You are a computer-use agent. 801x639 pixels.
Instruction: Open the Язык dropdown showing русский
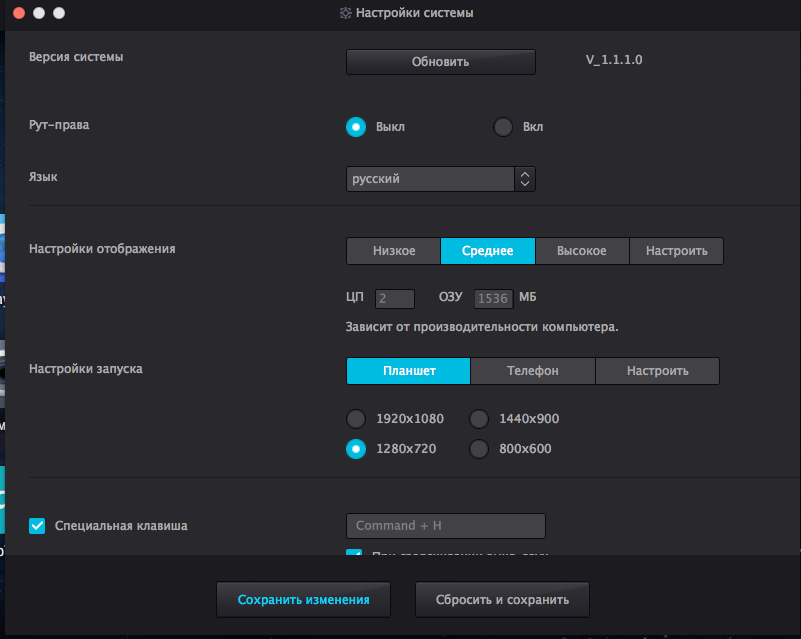coord(440,179)
